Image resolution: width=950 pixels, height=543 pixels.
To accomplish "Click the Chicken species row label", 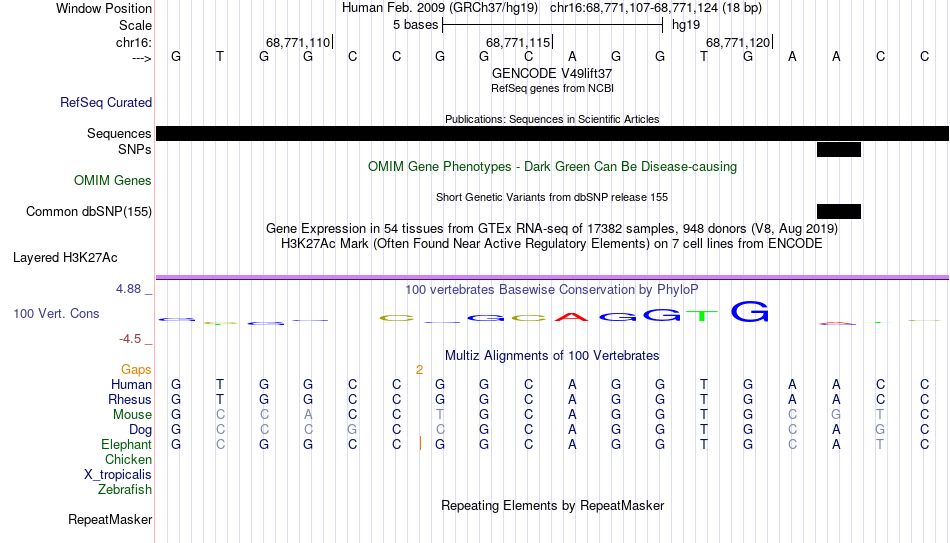I will pos(128,459).
